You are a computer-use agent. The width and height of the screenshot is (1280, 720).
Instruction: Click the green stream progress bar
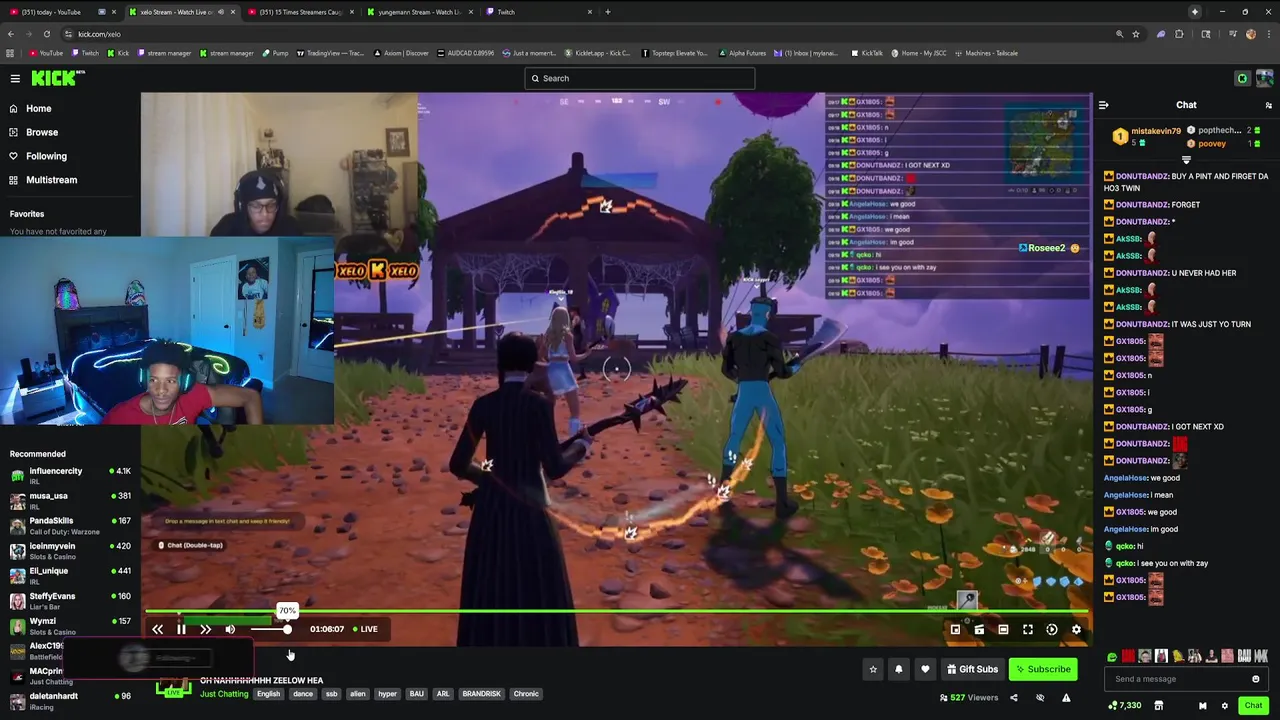click(x=616, y=611)
